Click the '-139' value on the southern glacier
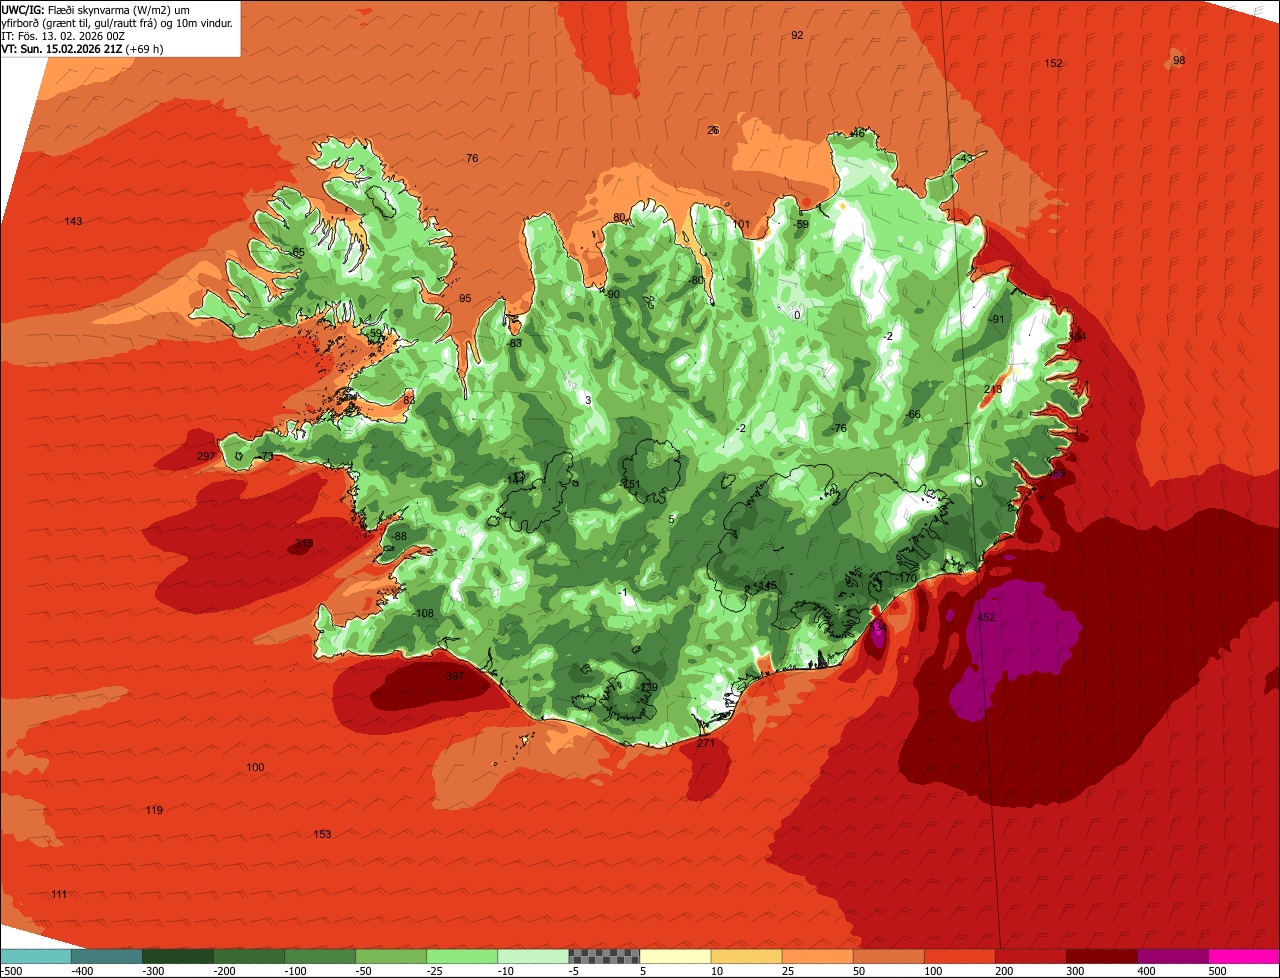The width and height of the screenshot is (1280, 978). pos(648,687)
